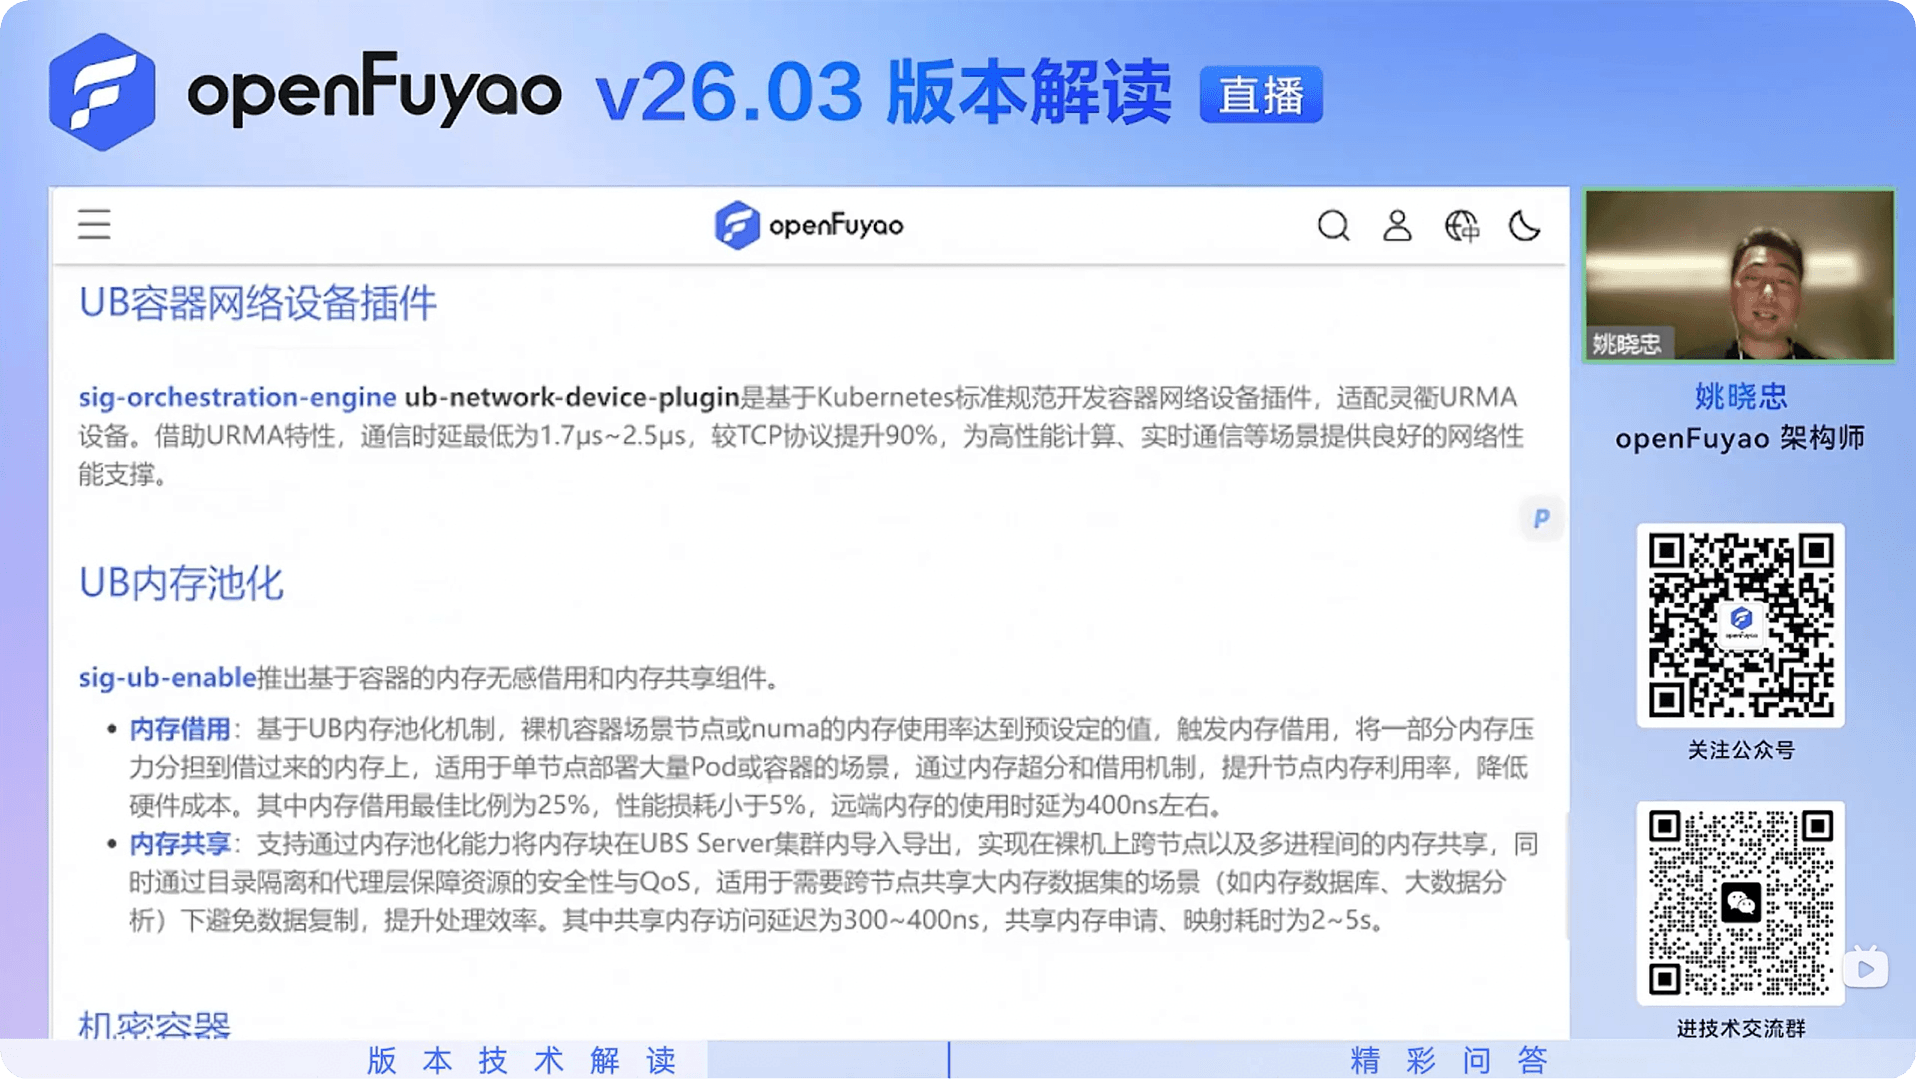Viewport: 1916px width, 1079px height.
Task: Click the play icon beside the group QR code
Action: 1865,968
